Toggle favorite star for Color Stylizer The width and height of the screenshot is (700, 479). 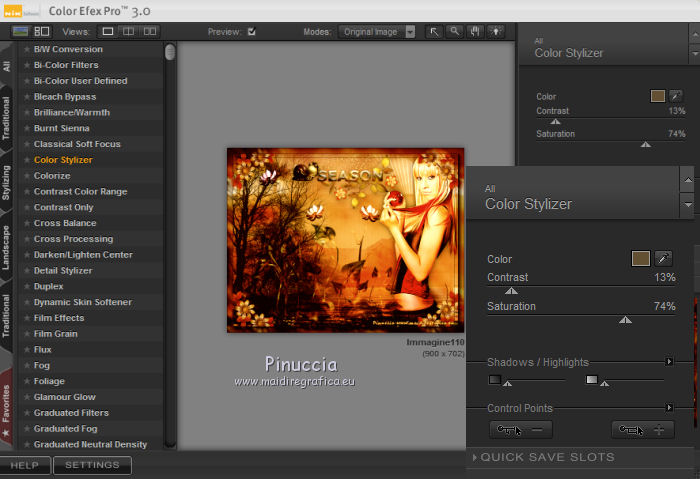27,160
